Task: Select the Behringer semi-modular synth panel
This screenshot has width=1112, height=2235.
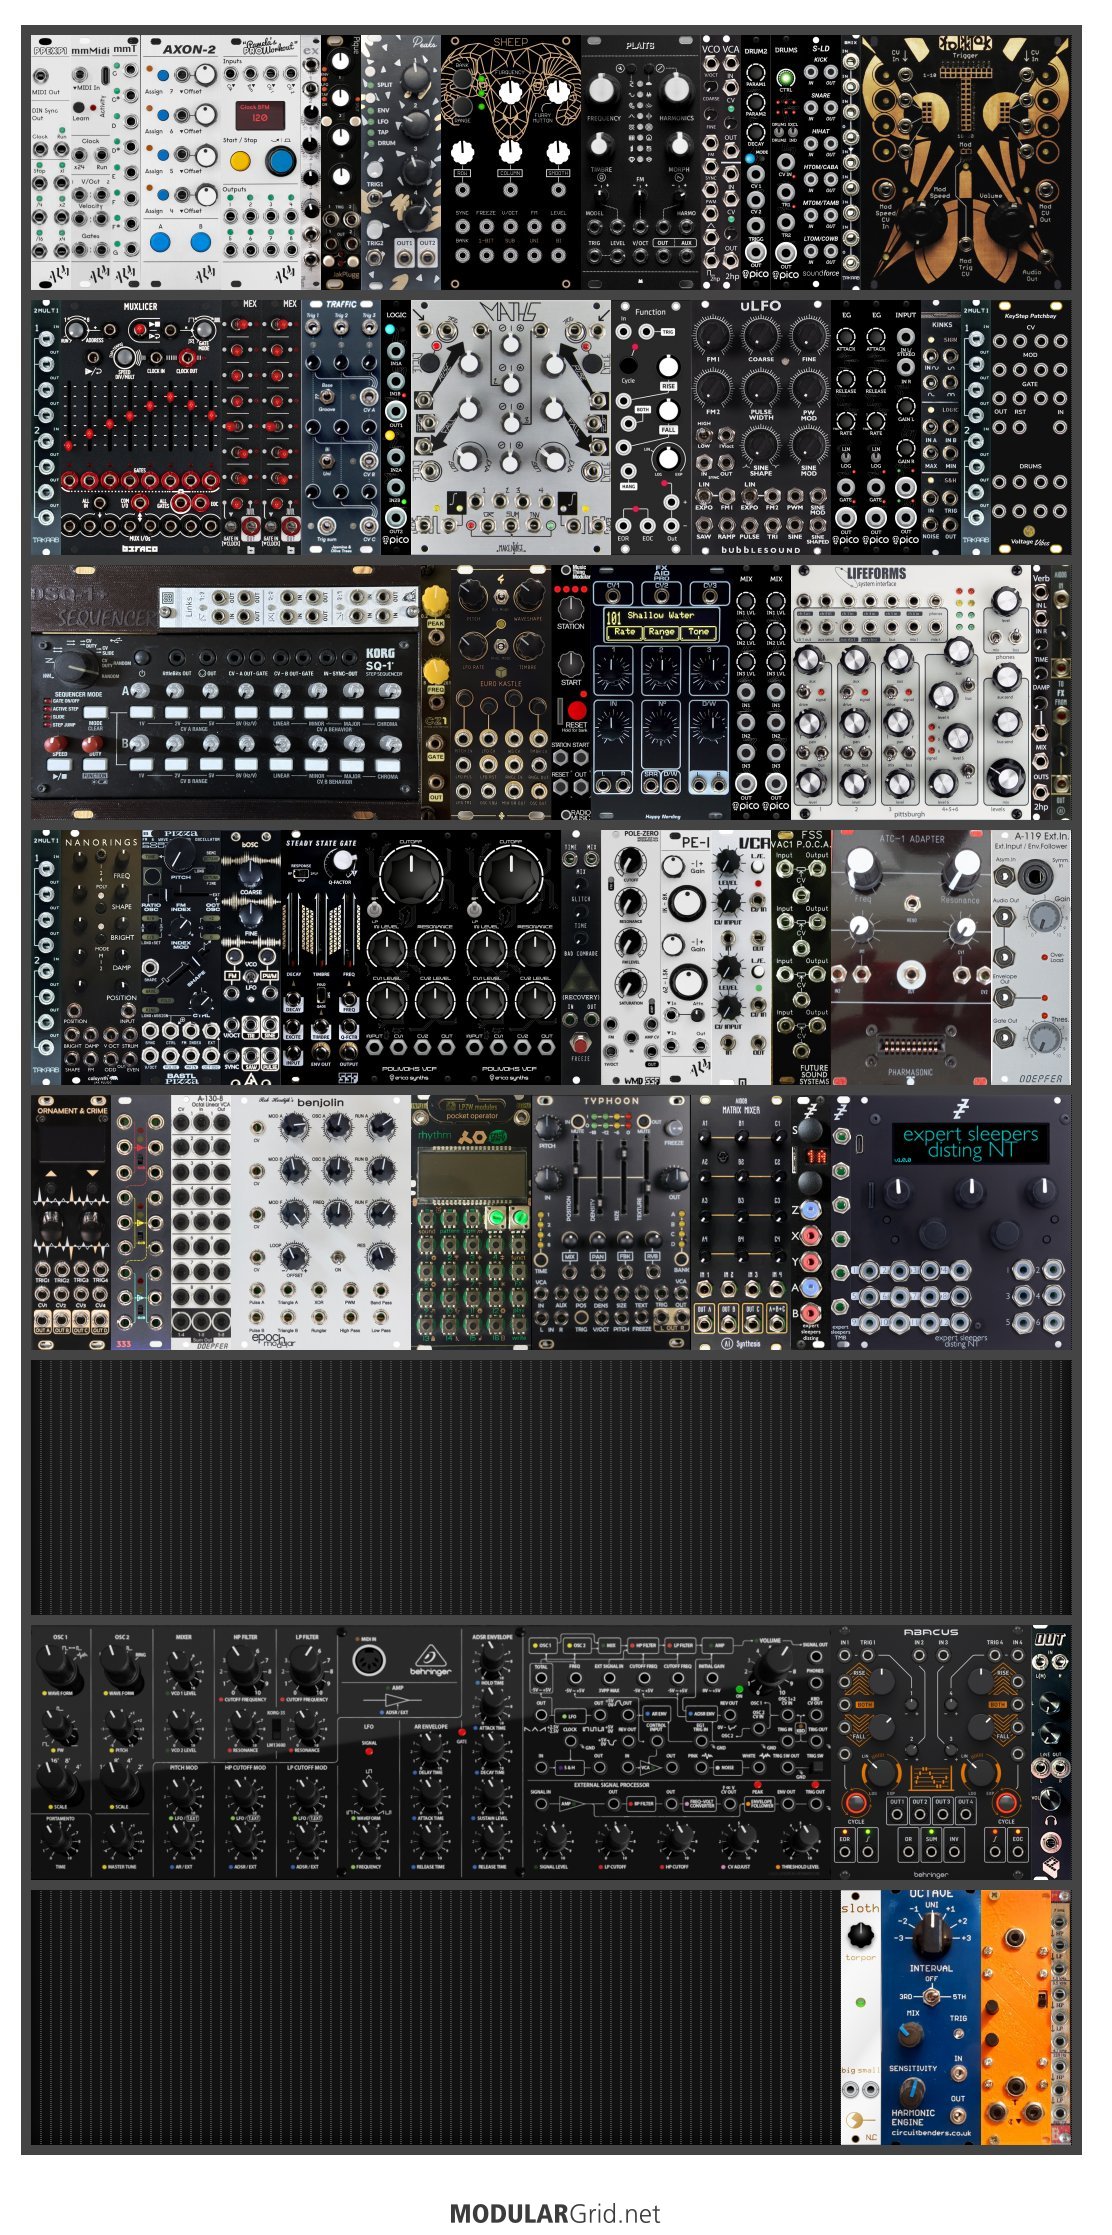Action: [x=431, y=1752]
